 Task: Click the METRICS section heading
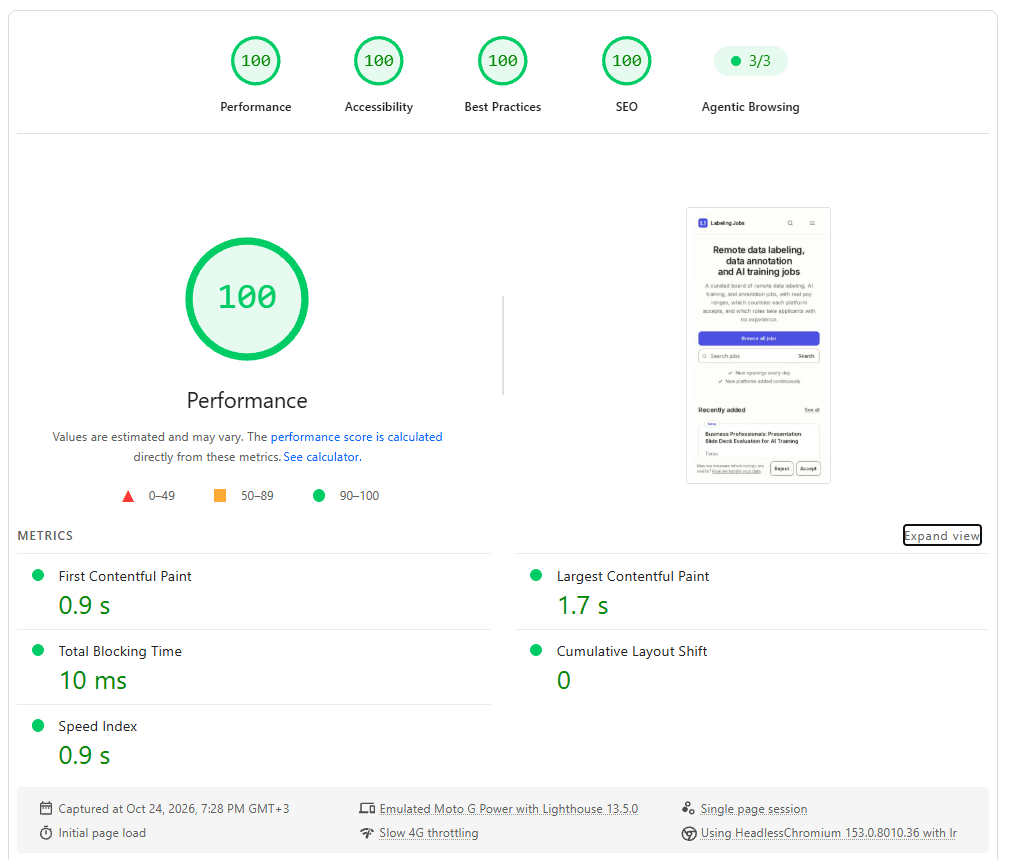click(x=45, y=536)
